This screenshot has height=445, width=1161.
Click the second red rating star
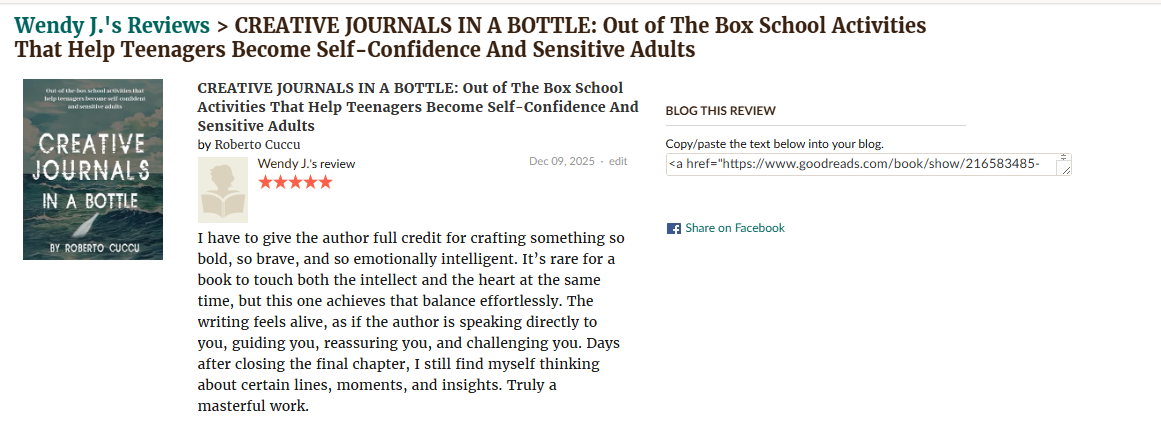coord(280,182)
